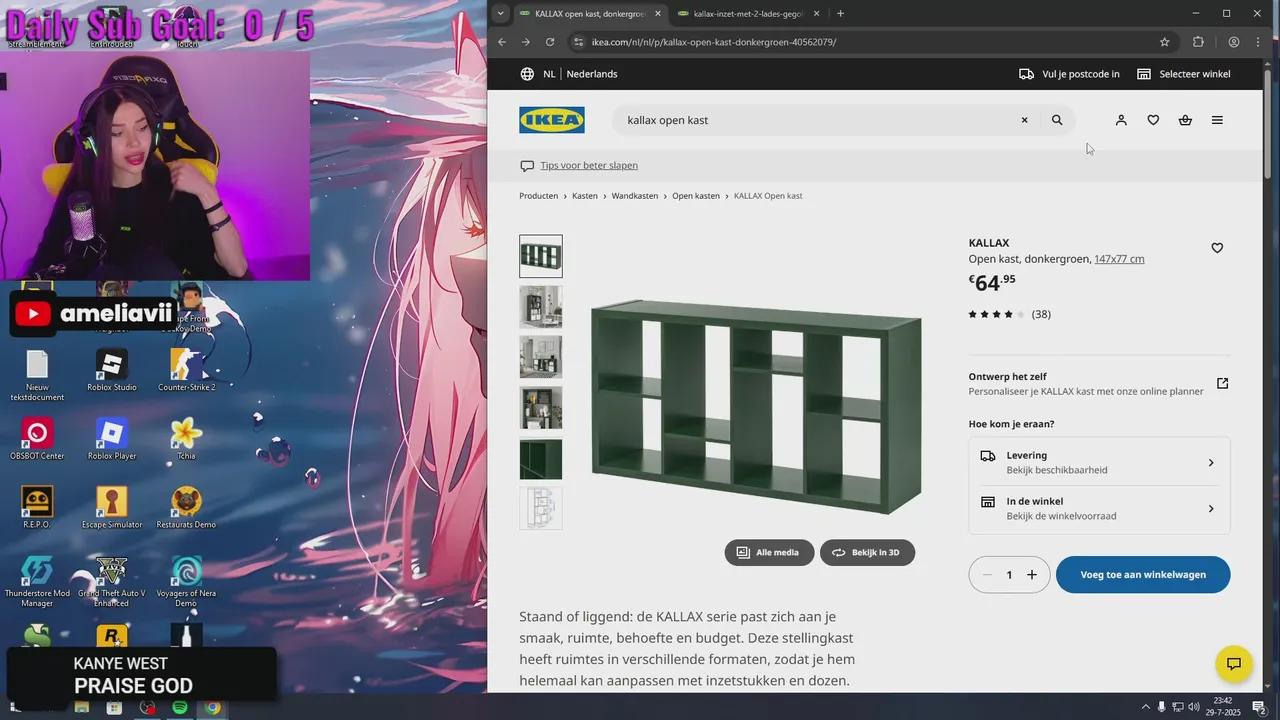Click the Open kasten breadcrumb

[696, 196]
